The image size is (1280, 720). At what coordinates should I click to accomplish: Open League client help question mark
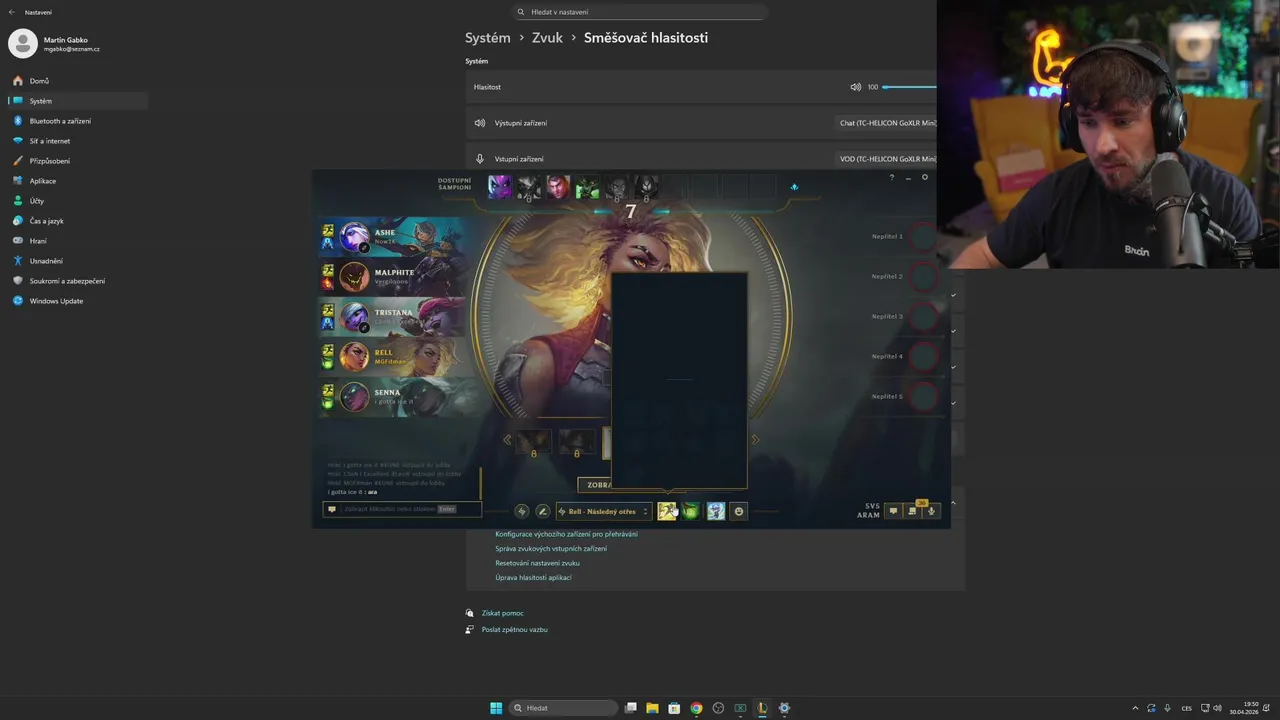pos(892,177)
